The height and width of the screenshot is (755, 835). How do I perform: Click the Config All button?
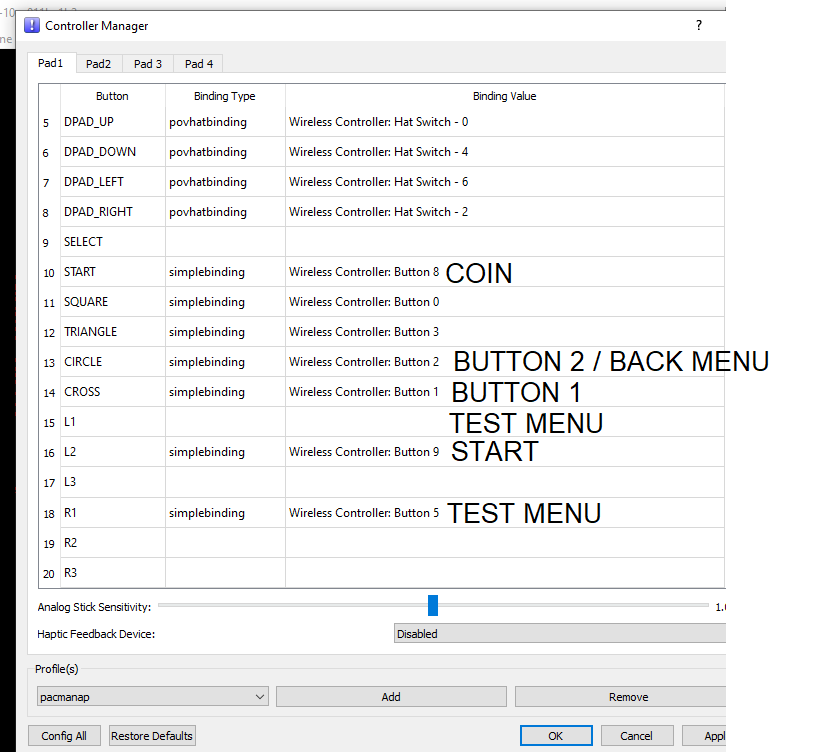(64, 735)
